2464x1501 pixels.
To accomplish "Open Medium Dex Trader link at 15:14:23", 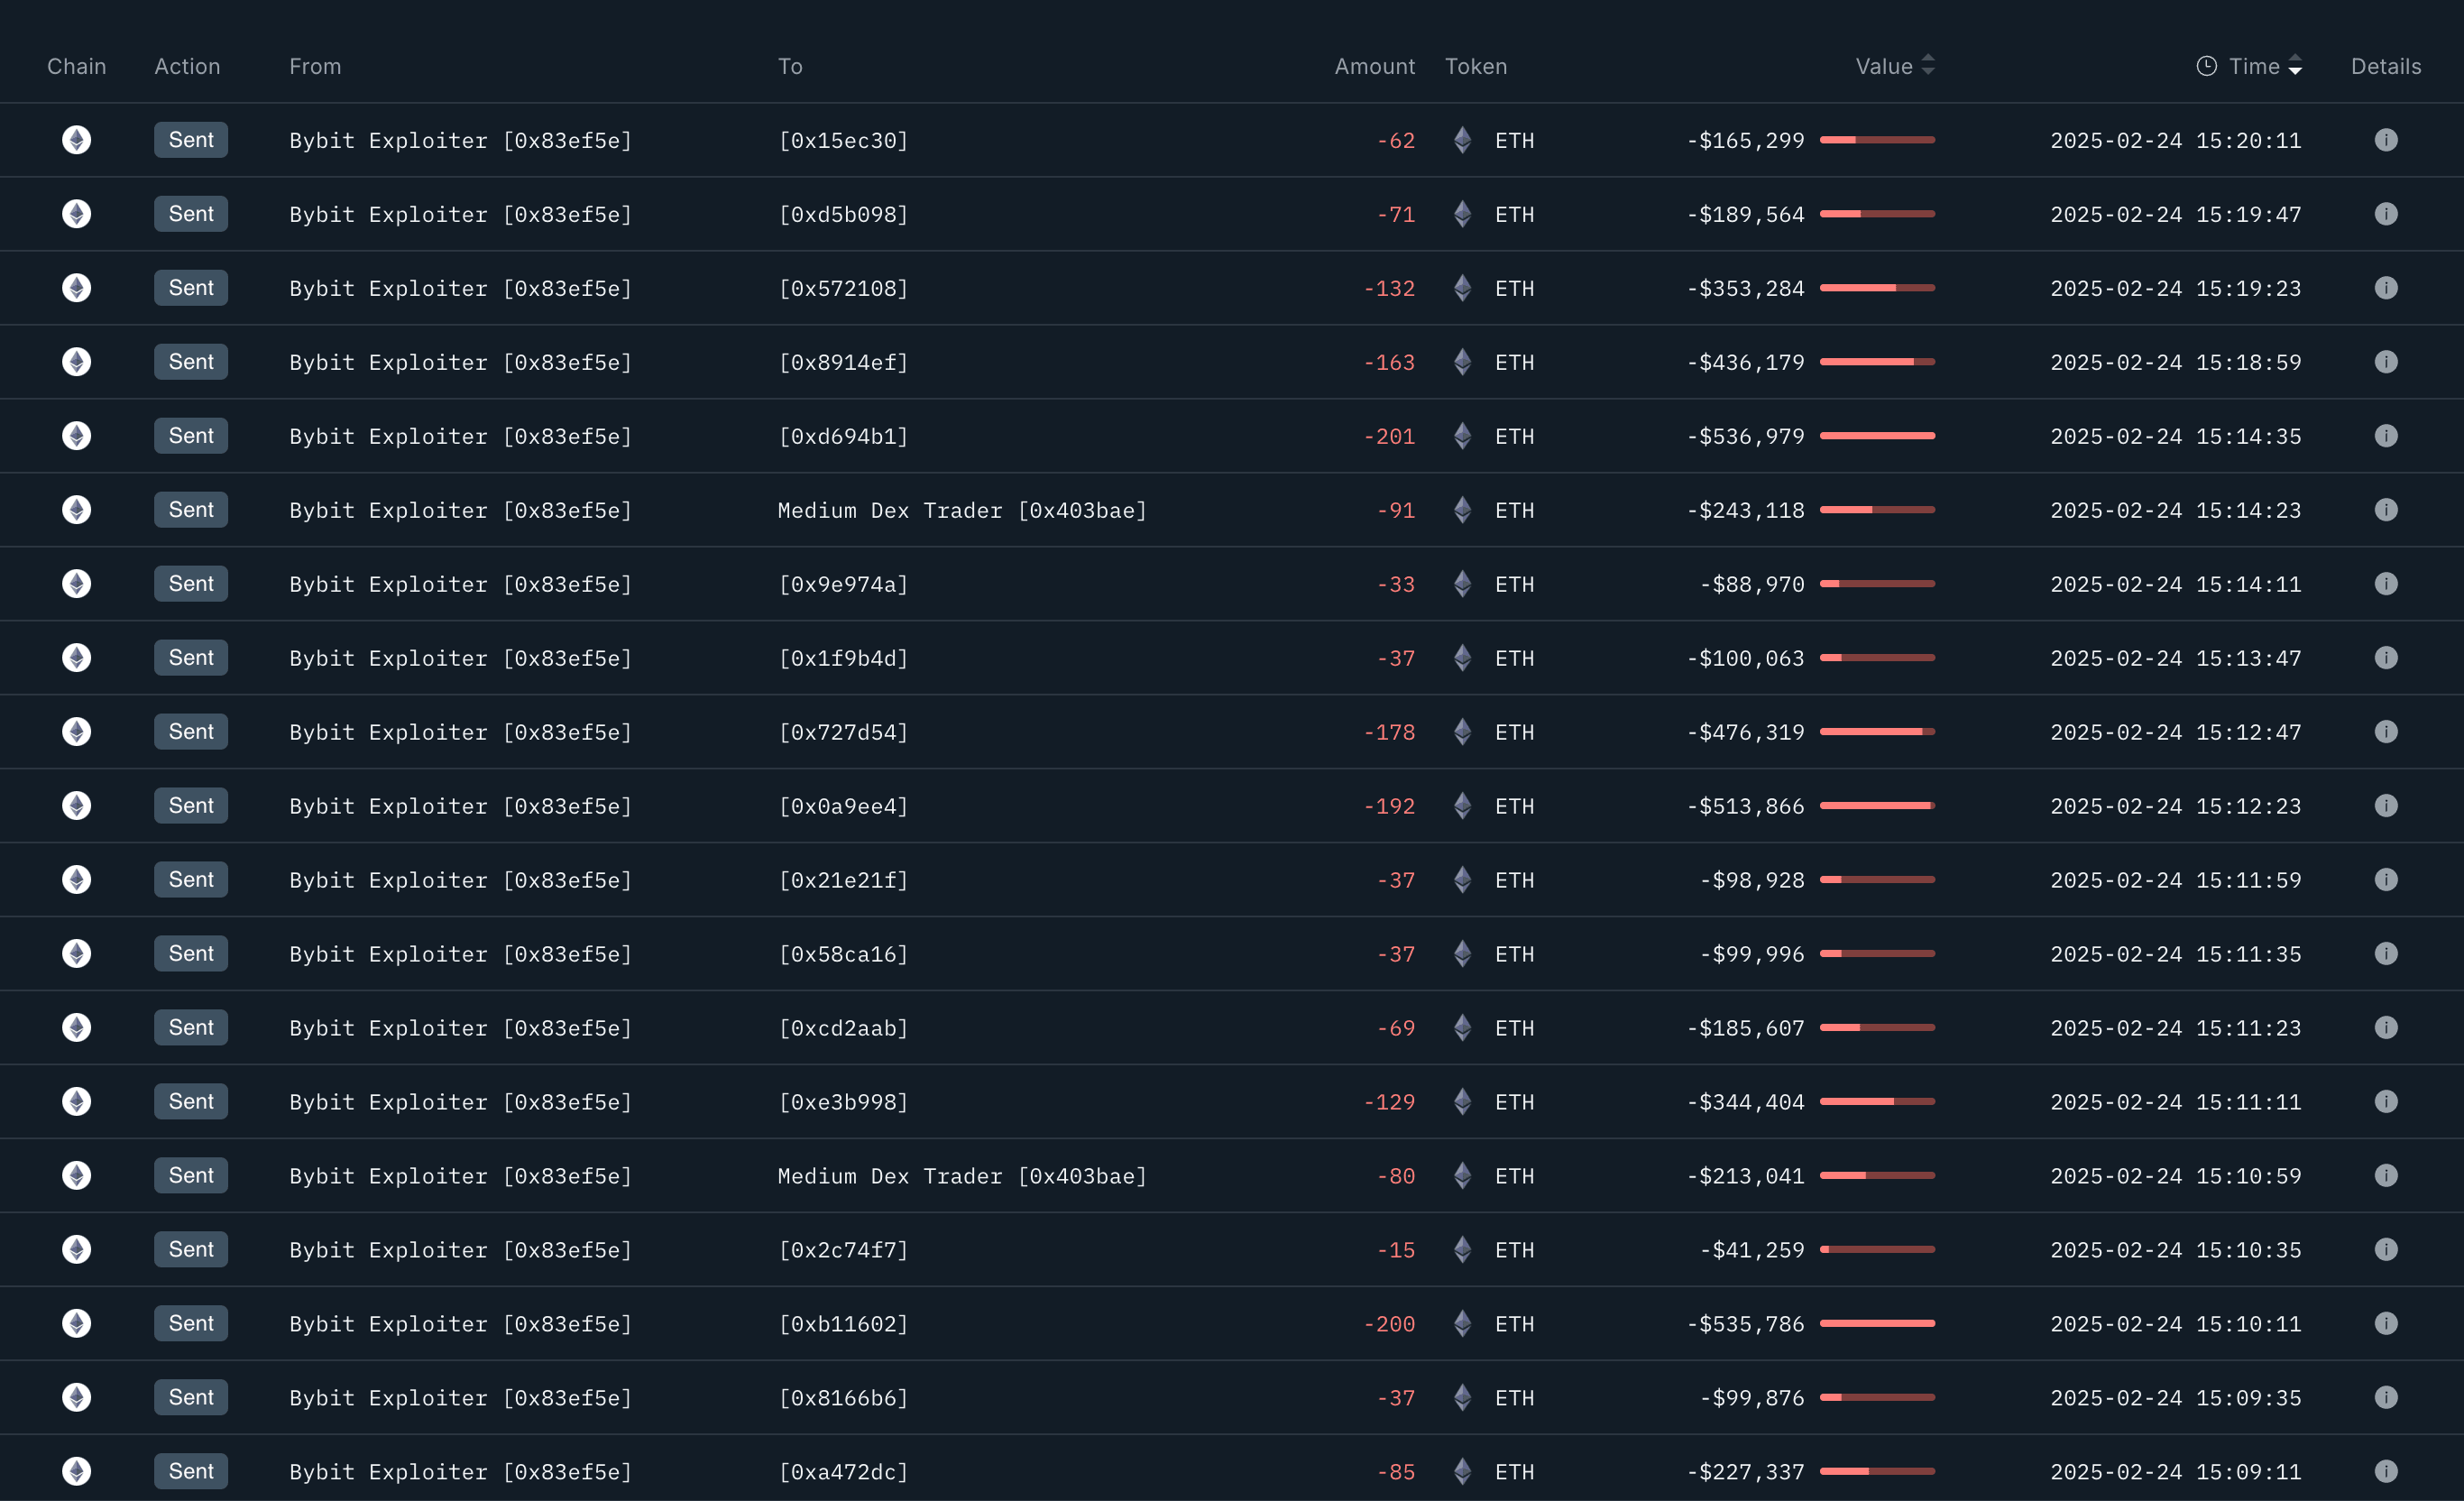I will [x=962, y=510].
